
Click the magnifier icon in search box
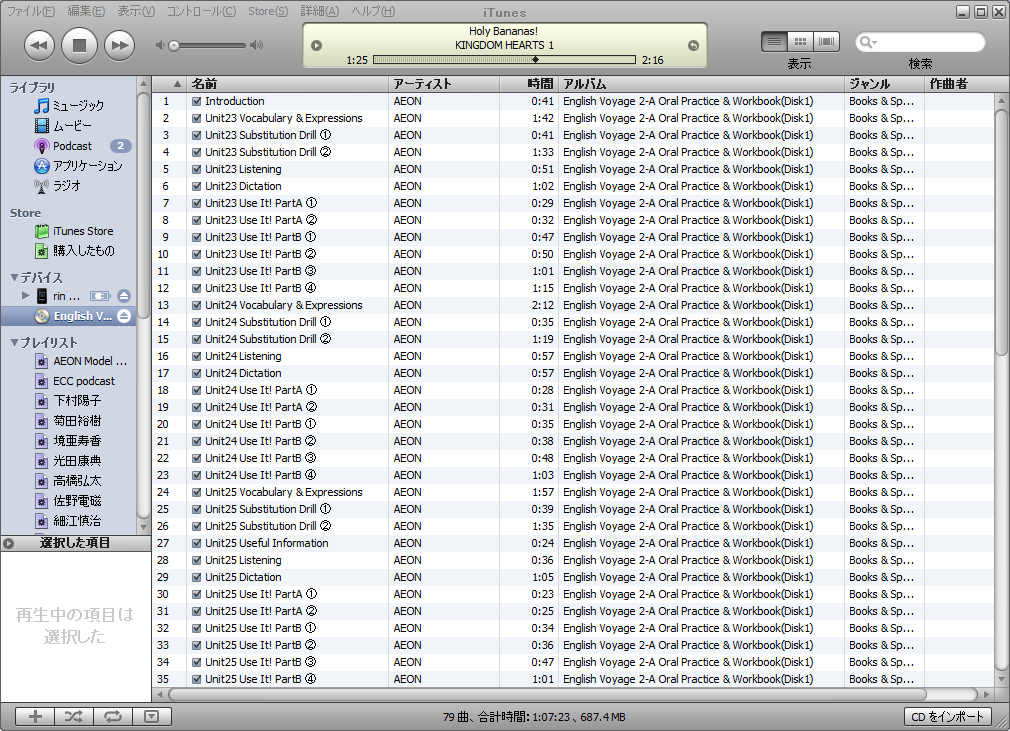coord(868,43)
